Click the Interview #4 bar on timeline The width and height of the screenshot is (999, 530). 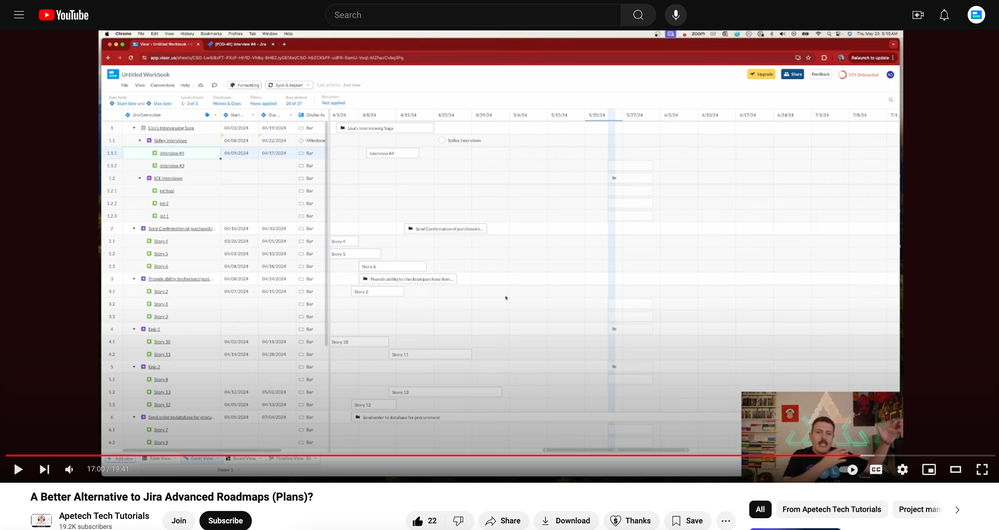tap(392, 153)
